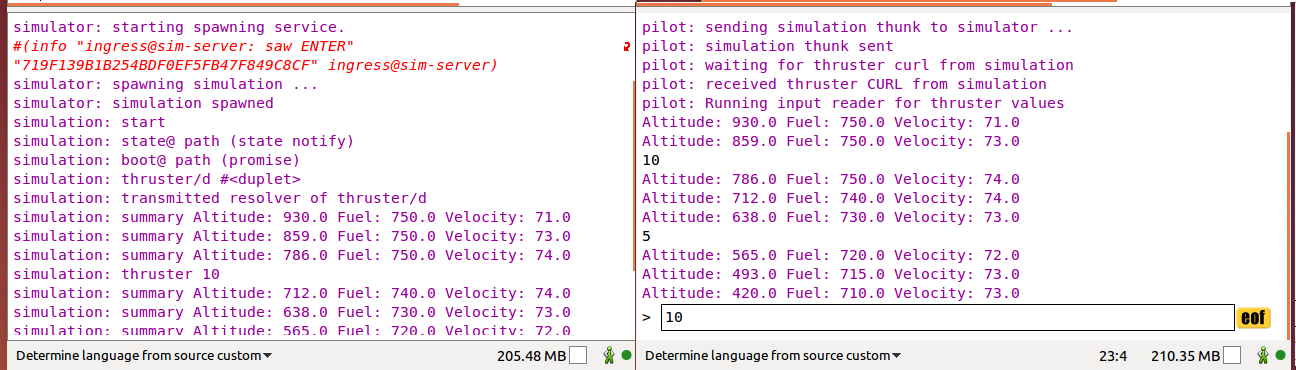Click right pane's green status dot
The height and width of the screenshot is (370, 1296).
point(1281,355)
